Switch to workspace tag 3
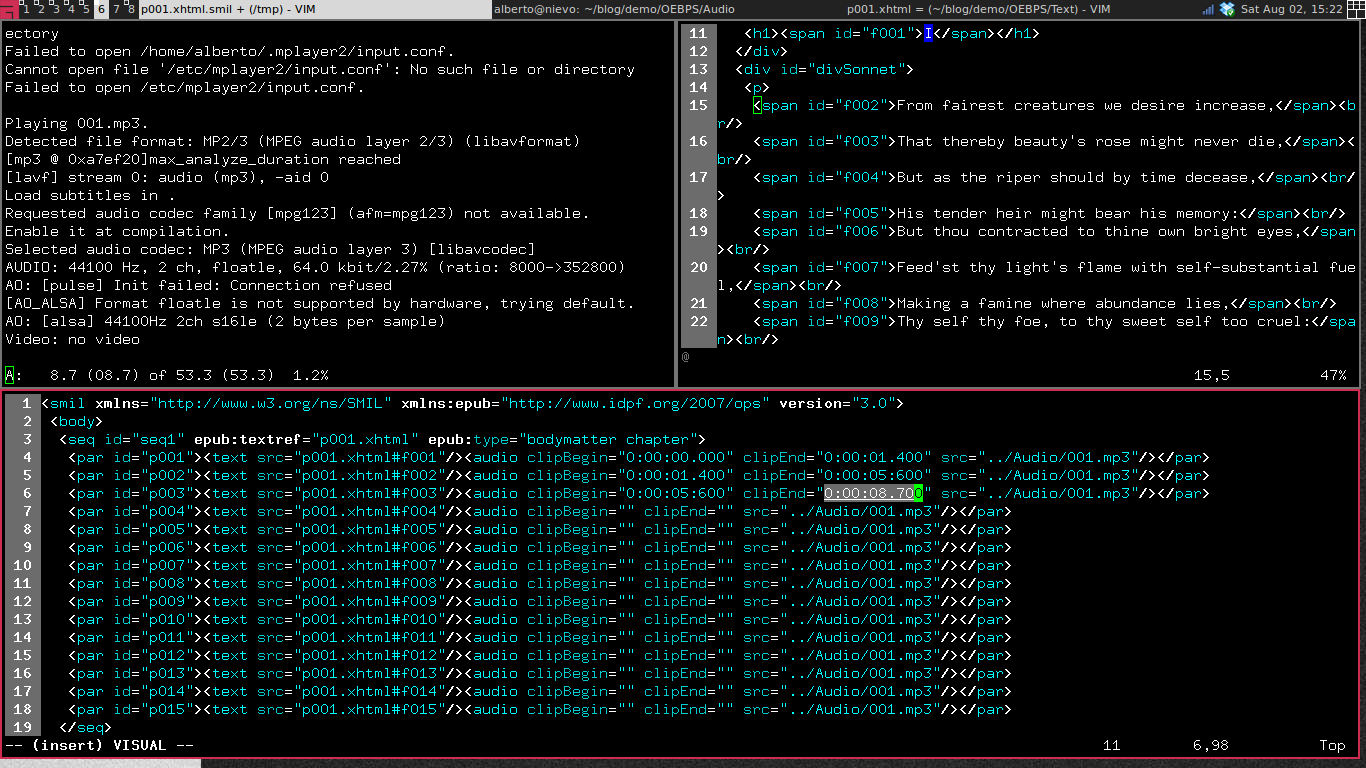The image size is (1366, 768). pos(55,9)
